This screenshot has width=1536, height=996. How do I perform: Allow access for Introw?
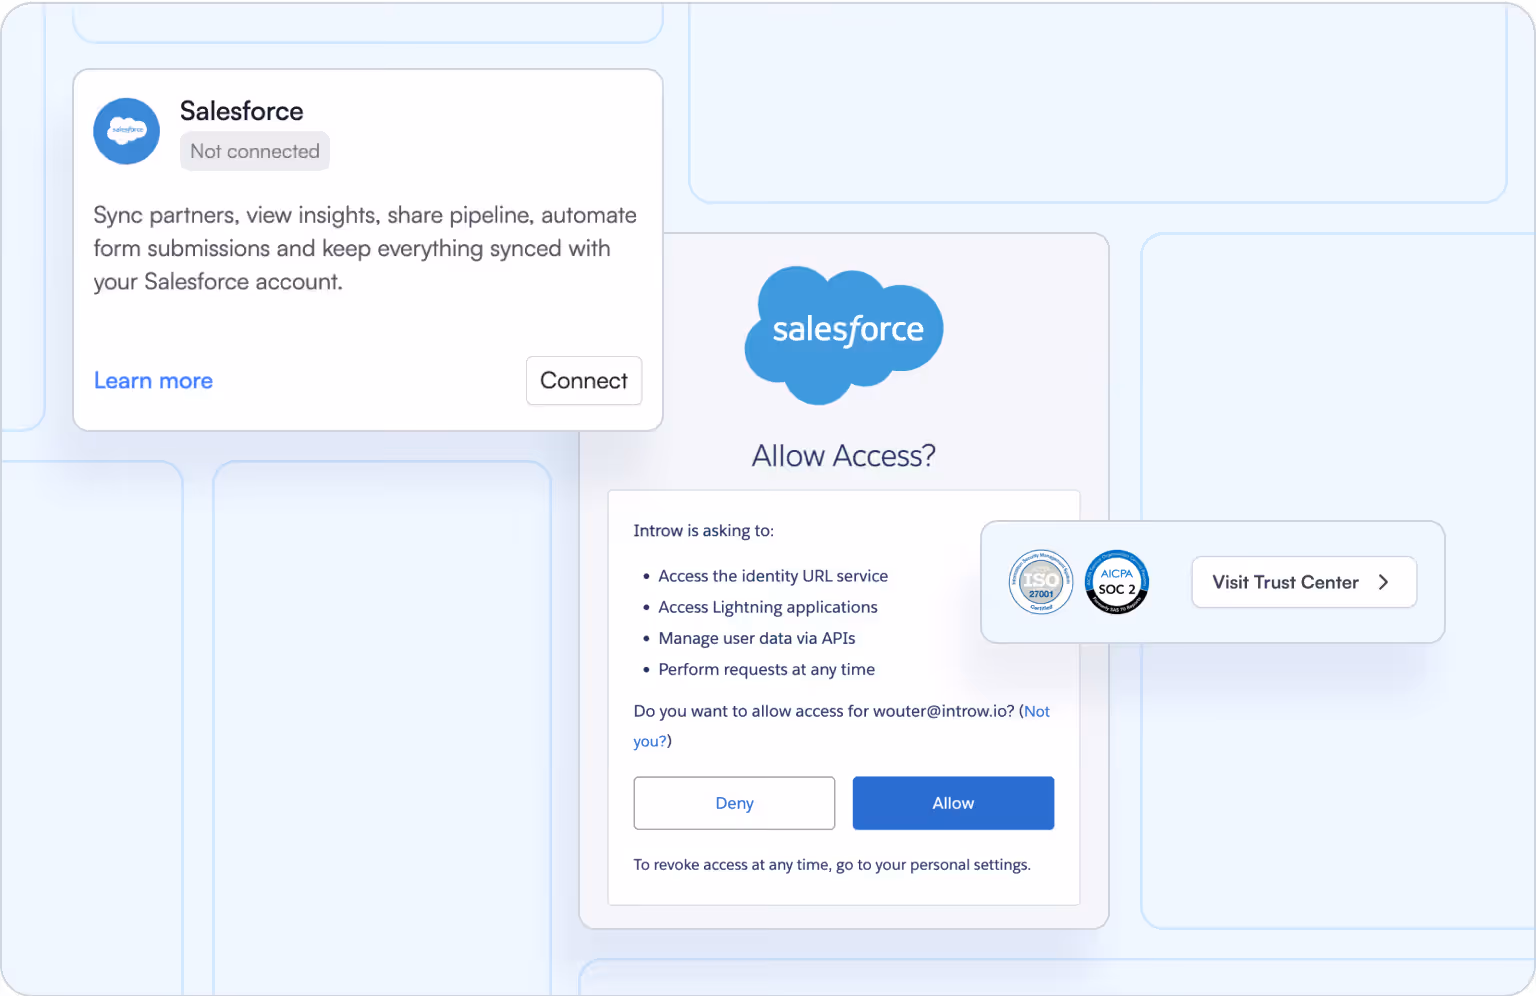(x=953, y=803)
